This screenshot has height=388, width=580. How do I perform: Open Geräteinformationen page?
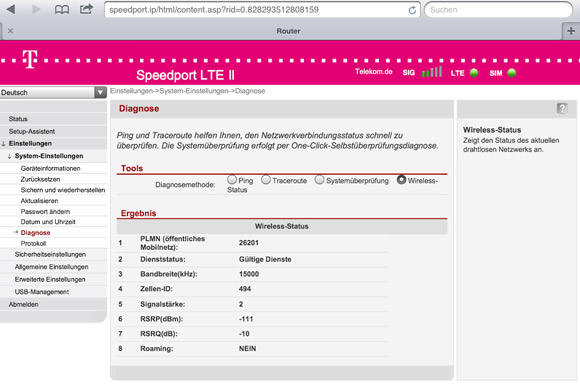click(x=50, y=168)
